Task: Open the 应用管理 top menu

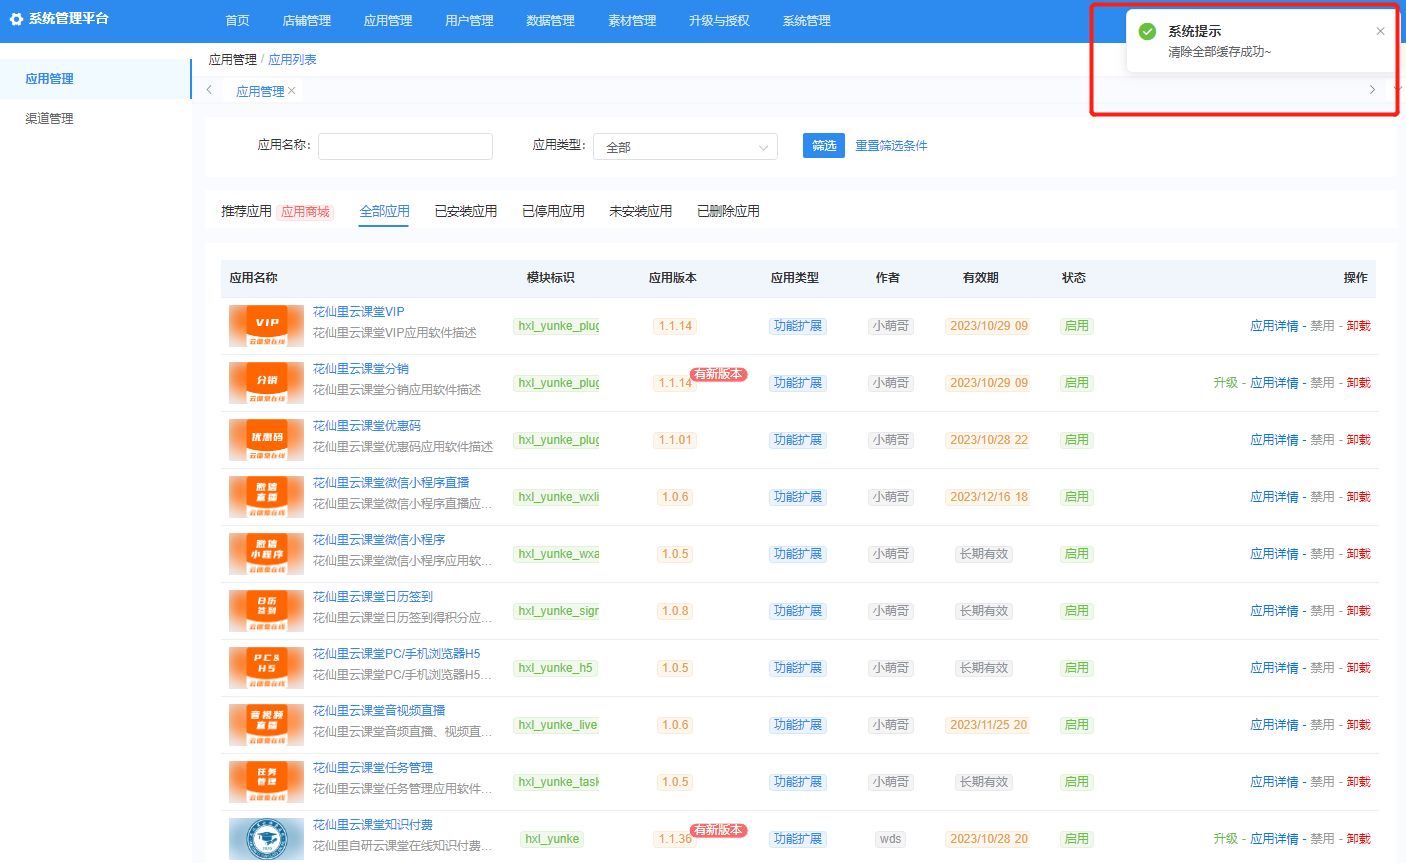Action: pyautogui.click(x=388, y=21)
